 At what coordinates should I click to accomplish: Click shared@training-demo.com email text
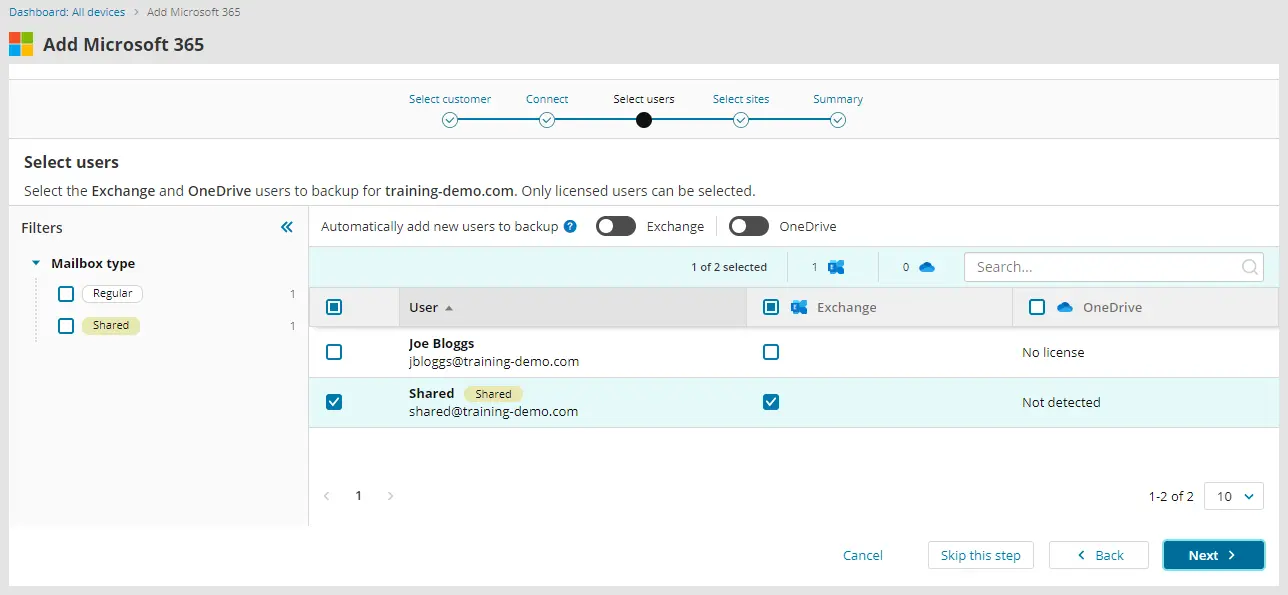click(x=494, y=411)
